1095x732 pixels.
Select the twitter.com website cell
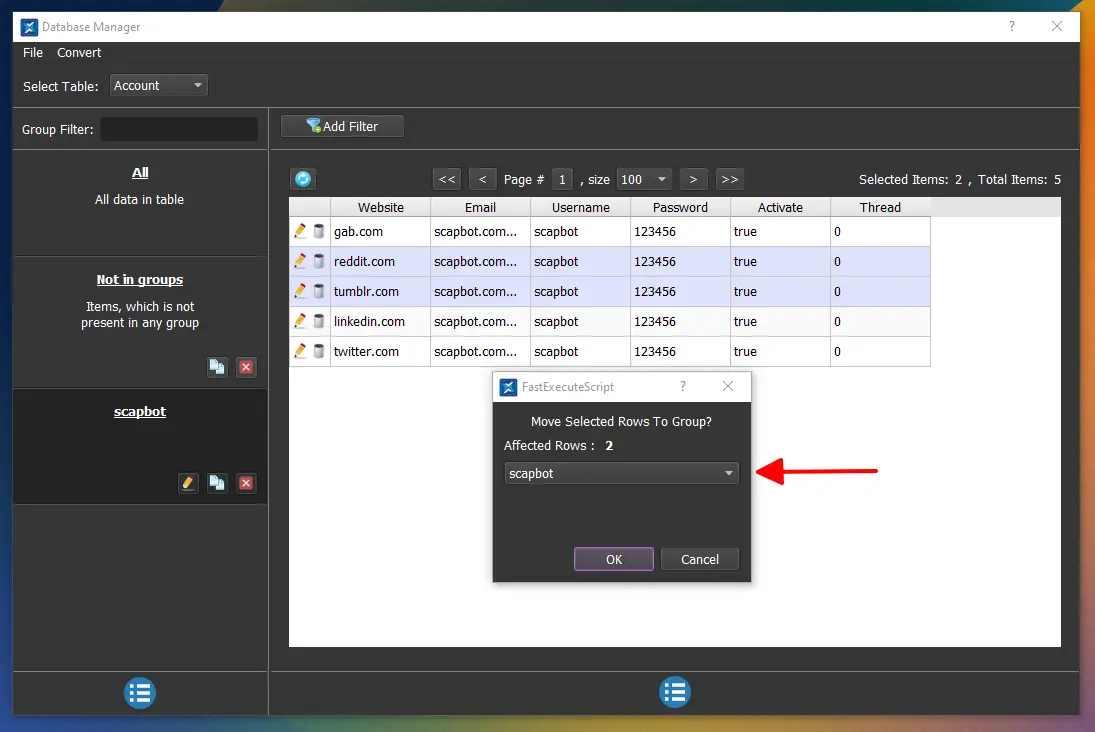click(381, 352)
